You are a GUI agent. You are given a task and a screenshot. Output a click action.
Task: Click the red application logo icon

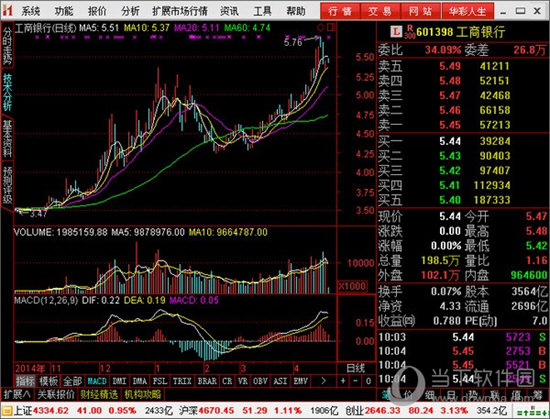[7, 11]
